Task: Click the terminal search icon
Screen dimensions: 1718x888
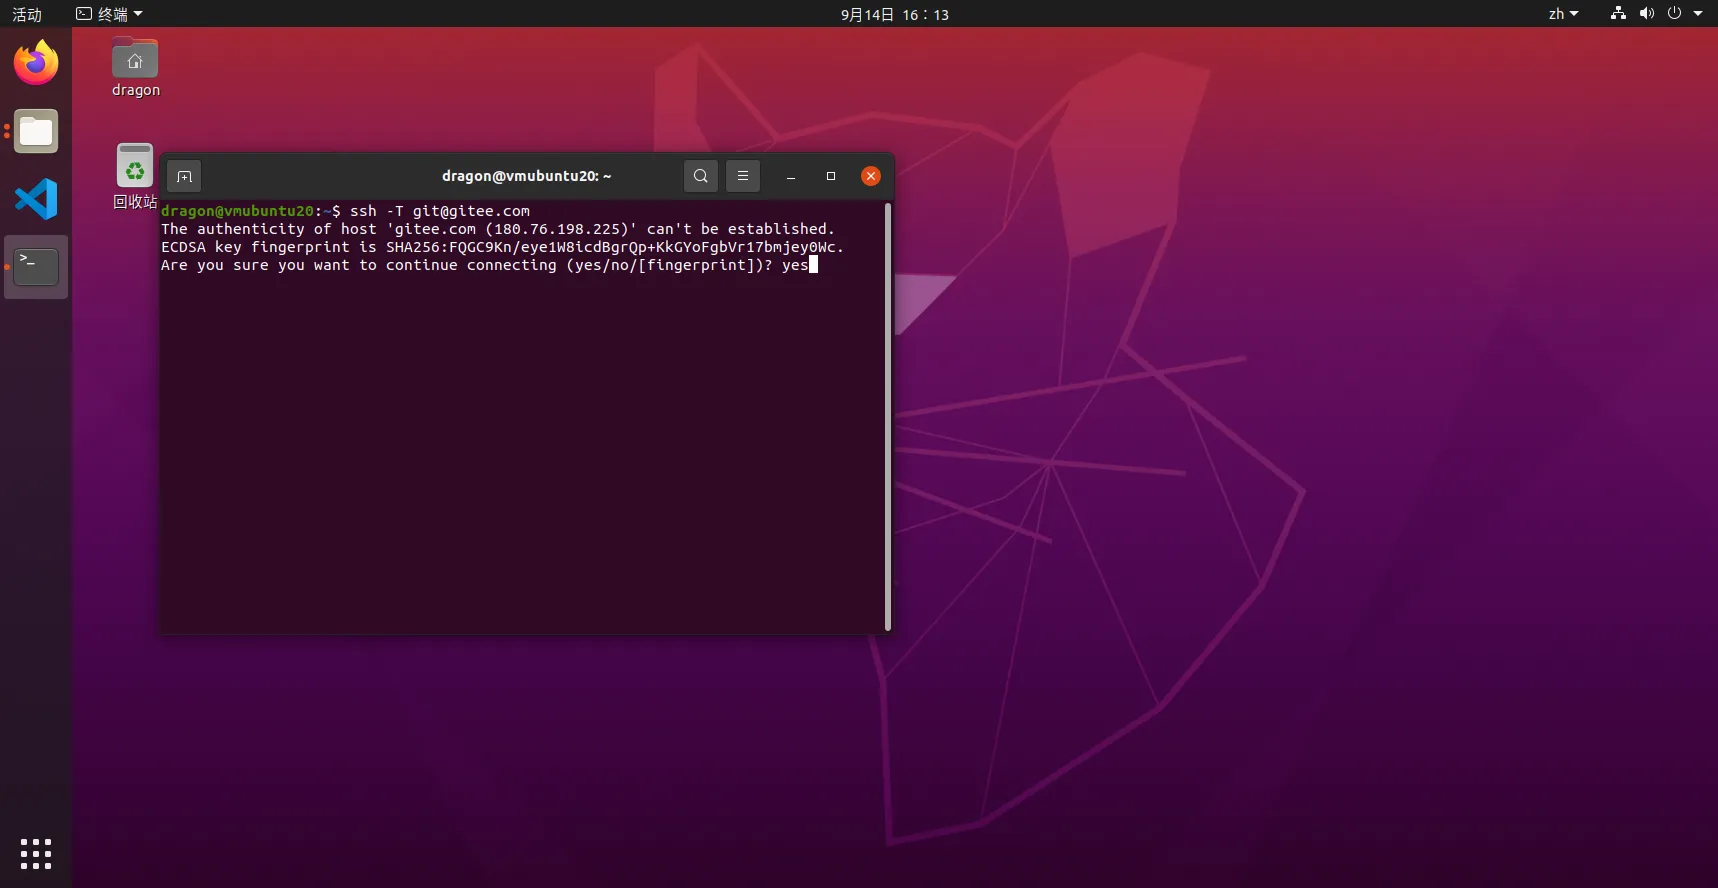Action: [x=700, y=176]
